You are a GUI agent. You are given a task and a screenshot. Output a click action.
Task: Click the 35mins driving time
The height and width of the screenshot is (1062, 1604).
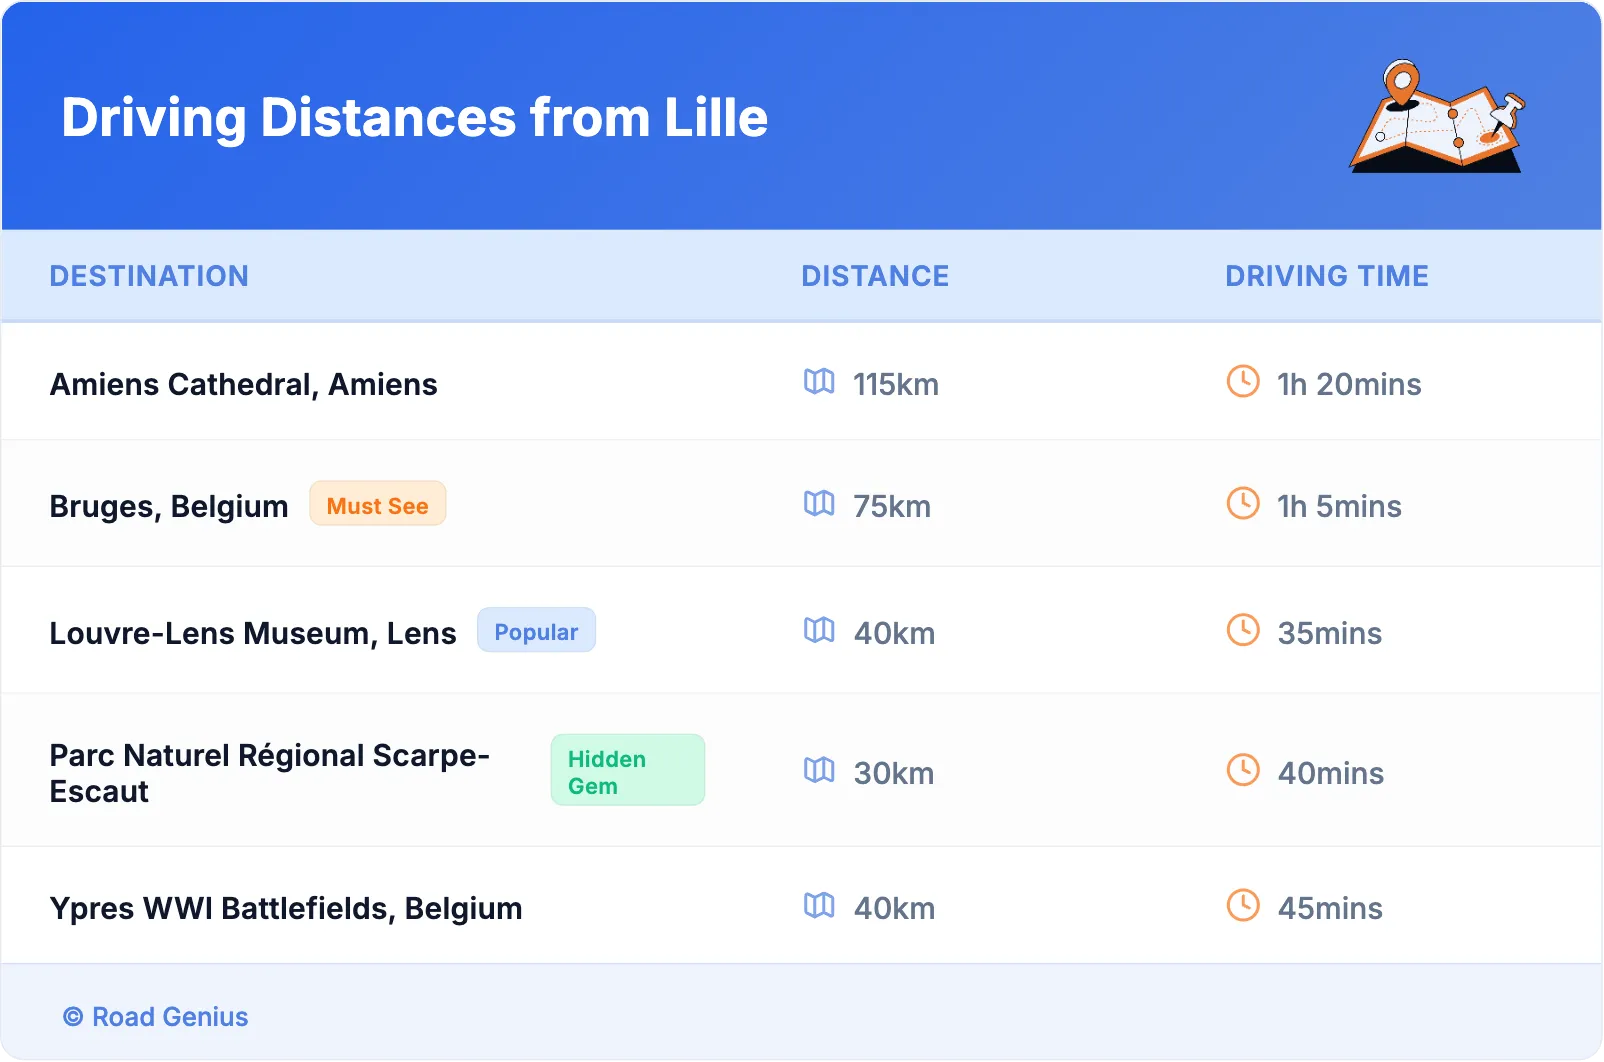1330,634
